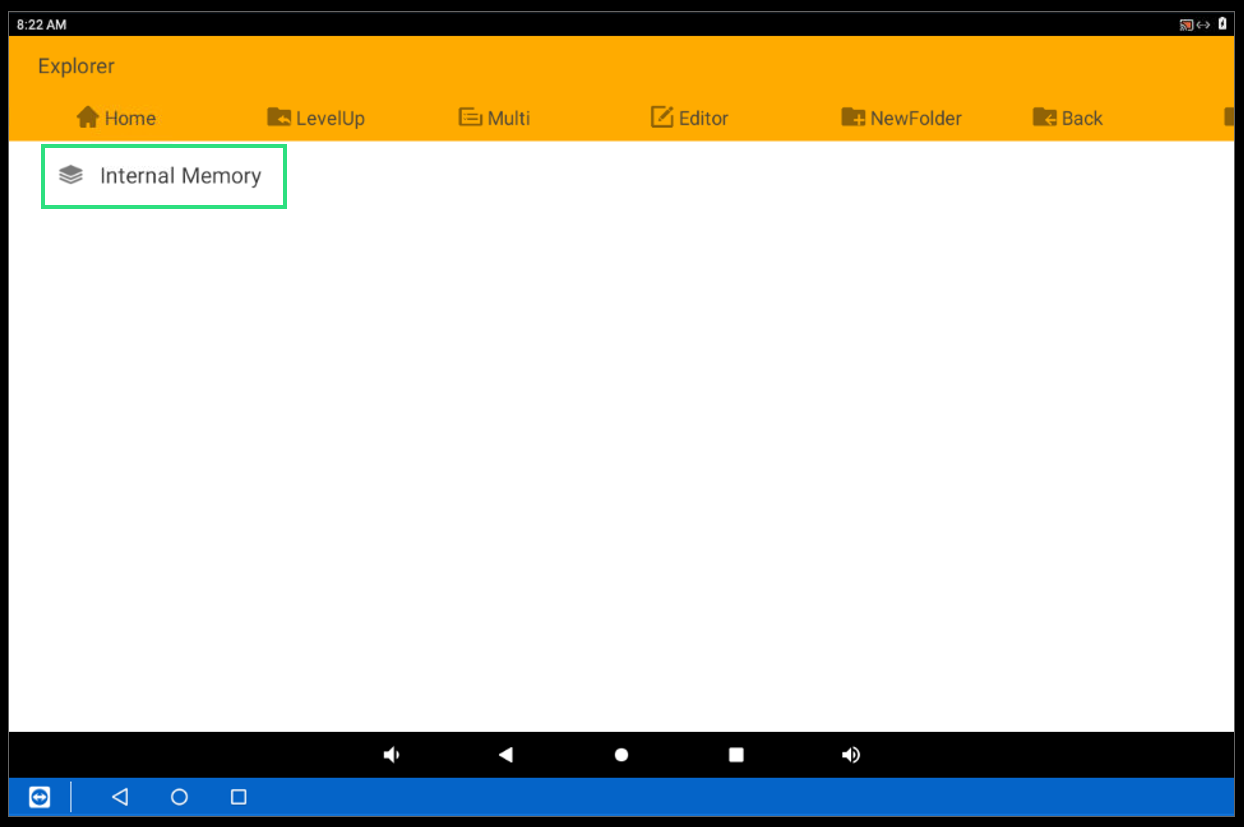The height and width of the screenshot is (827, 1244).
Task: Open the Internal Memory entry
Action: pyautogui.click(x=164, y=176)
